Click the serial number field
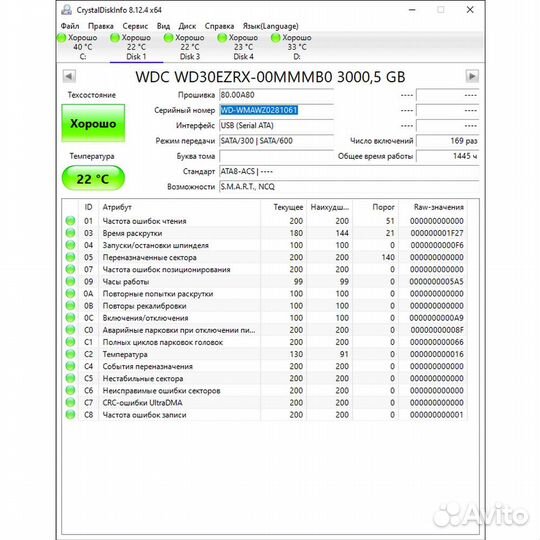This screenshot has height=540, width=540. [x=277, y=110]
